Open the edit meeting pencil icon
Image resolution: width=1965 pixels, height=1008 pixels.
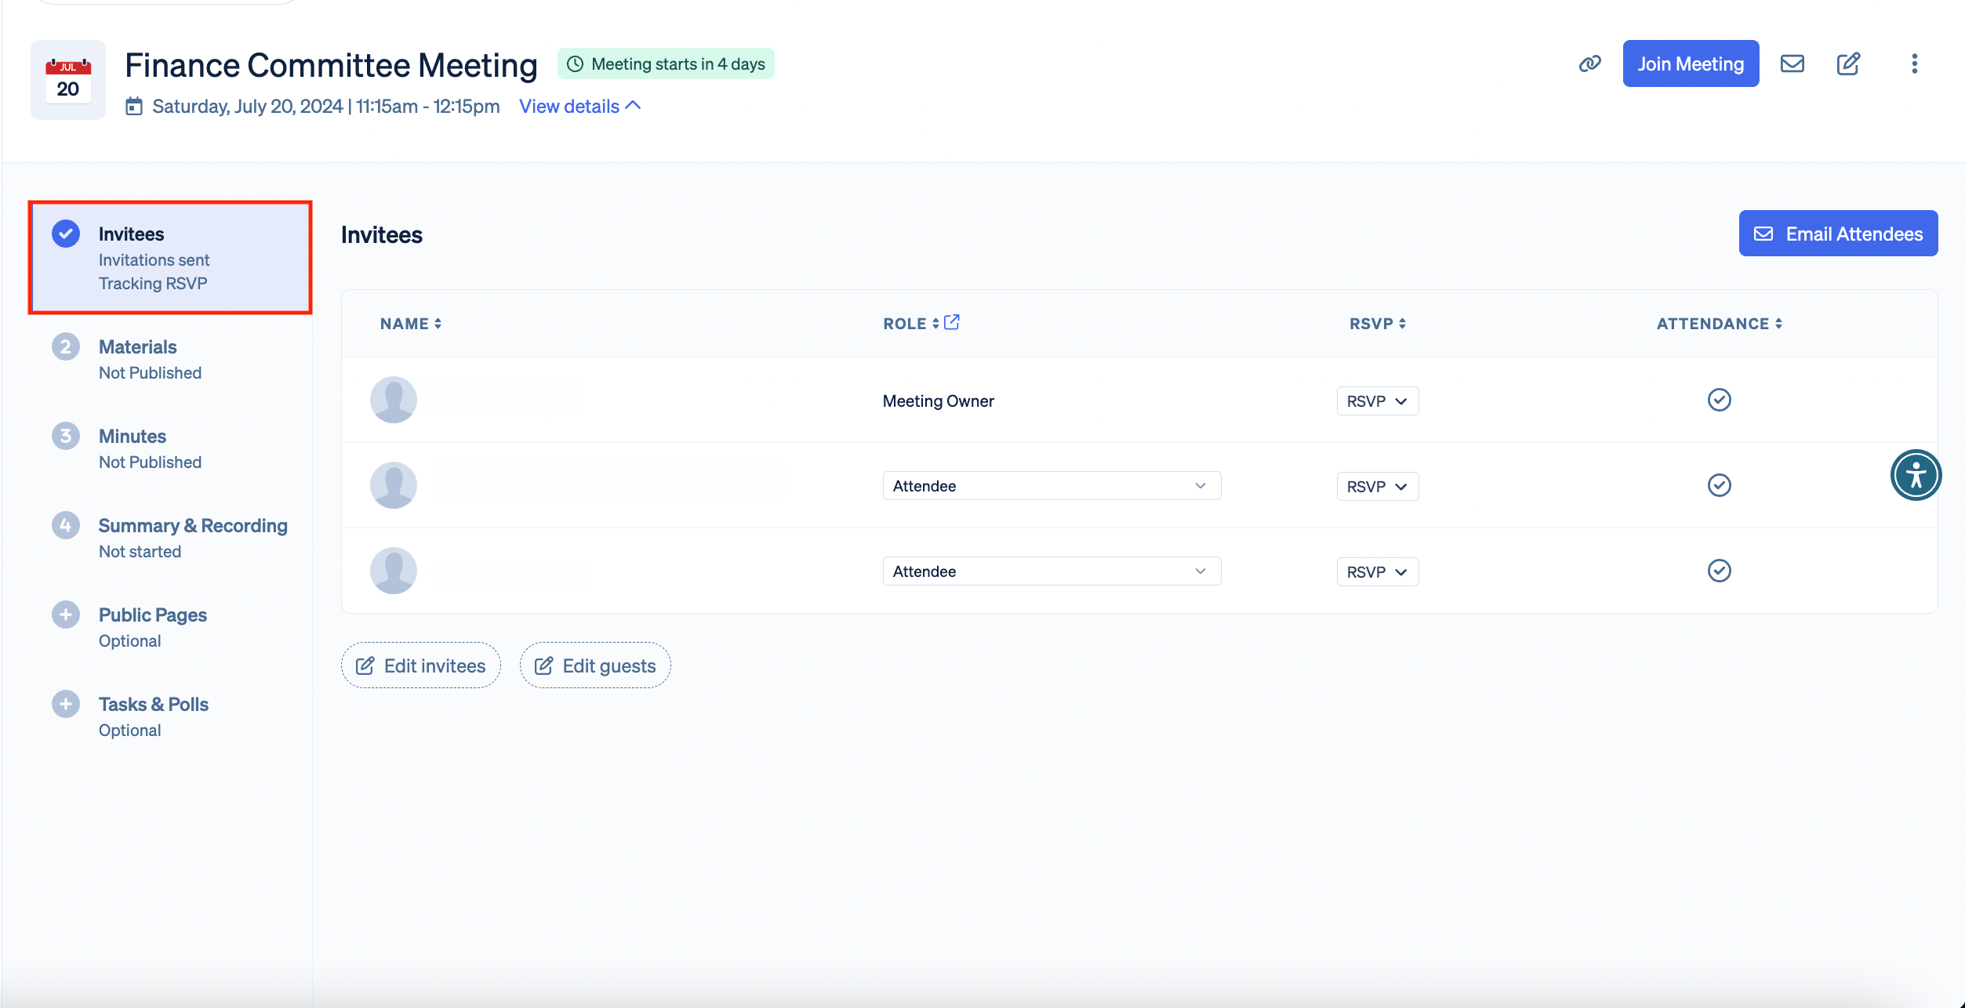1848,64
